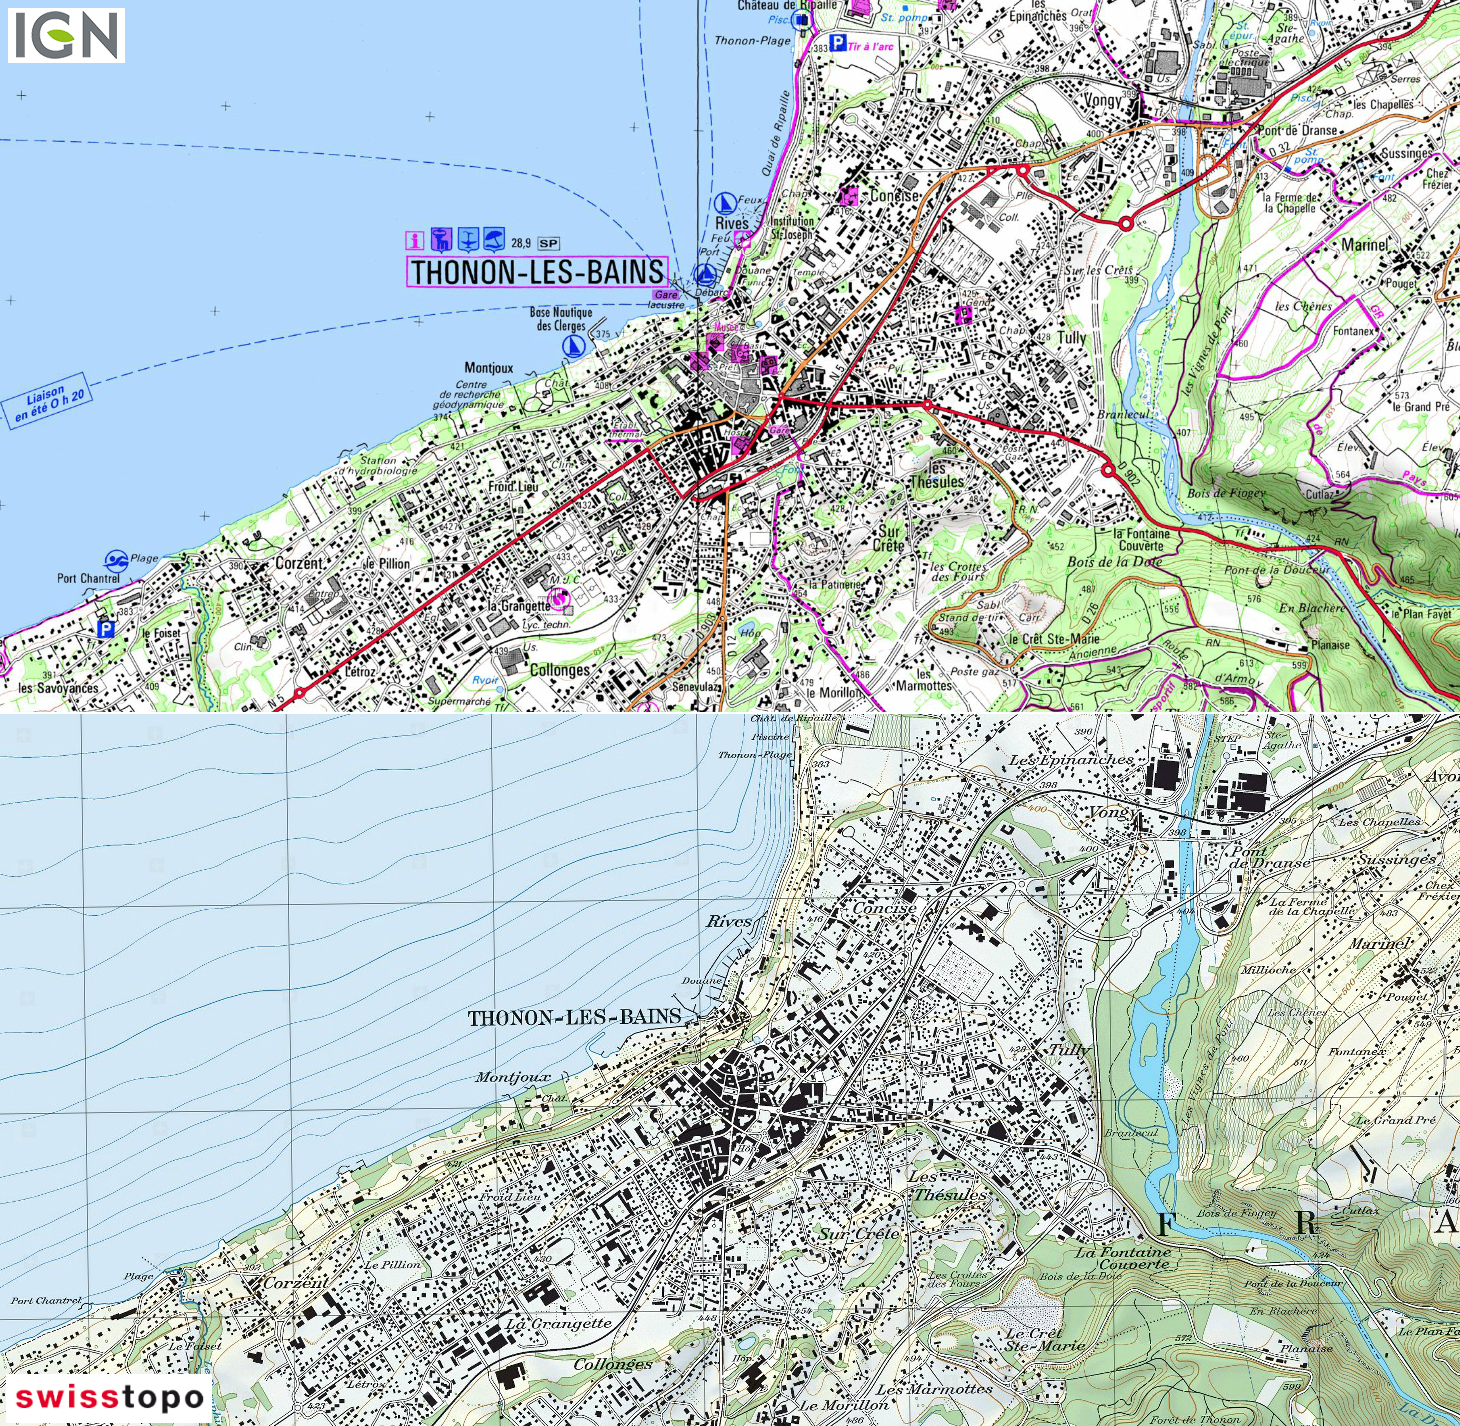This screenshot has height=1426, width=1460.
Task: Select the Liaison en été ferry label
Action: 48,400
